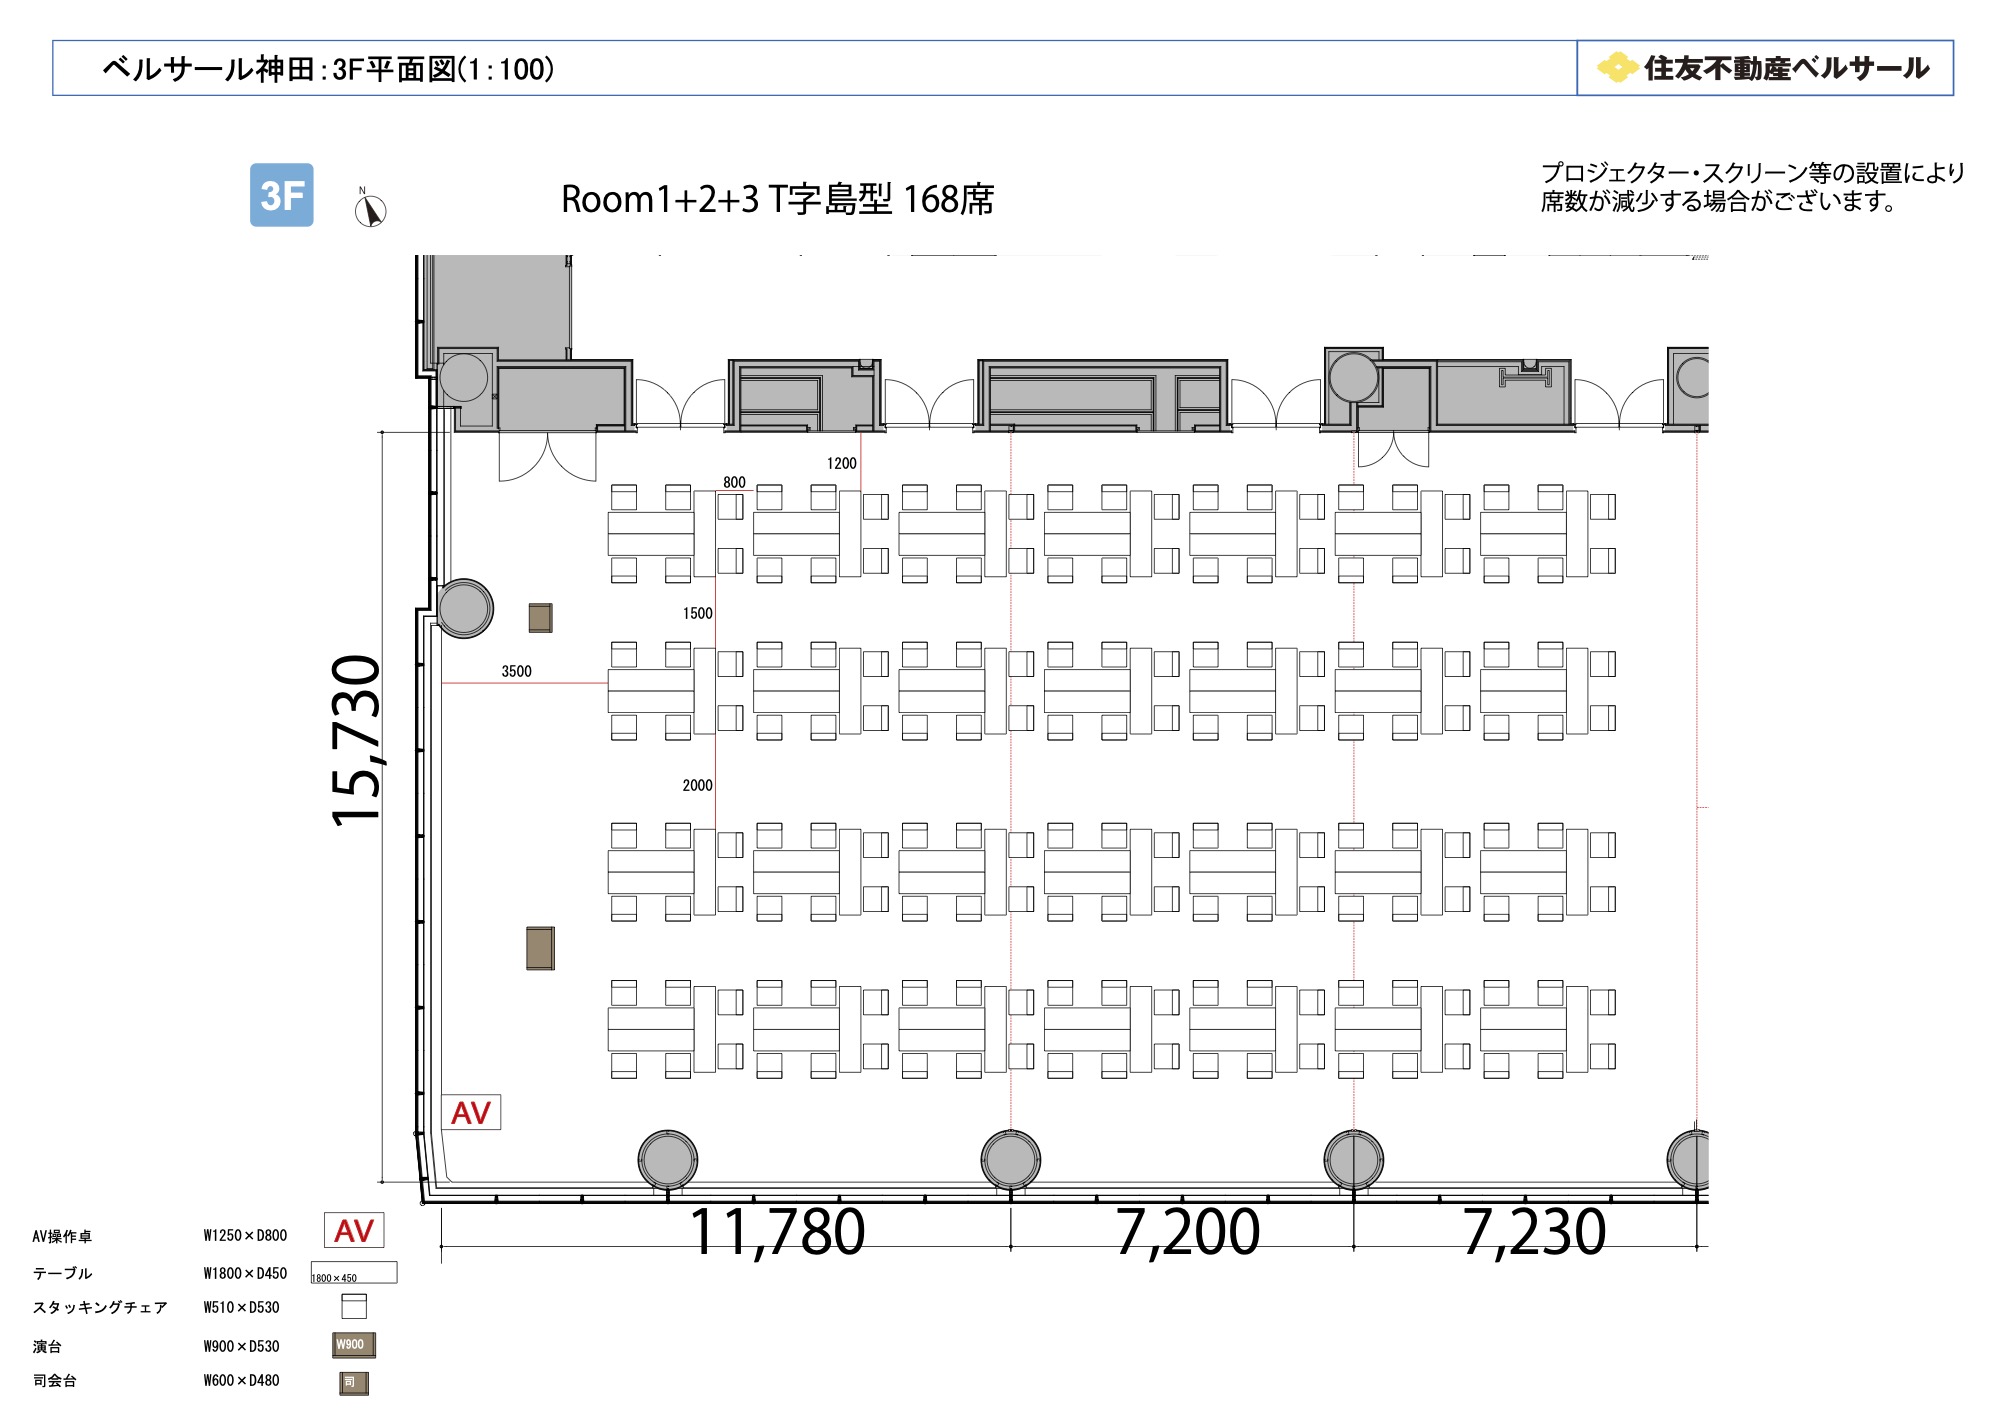The image size is (2000, 1414).
Task: Click the Sumitomo Bellesalle logo
Action: point(1764,68)
